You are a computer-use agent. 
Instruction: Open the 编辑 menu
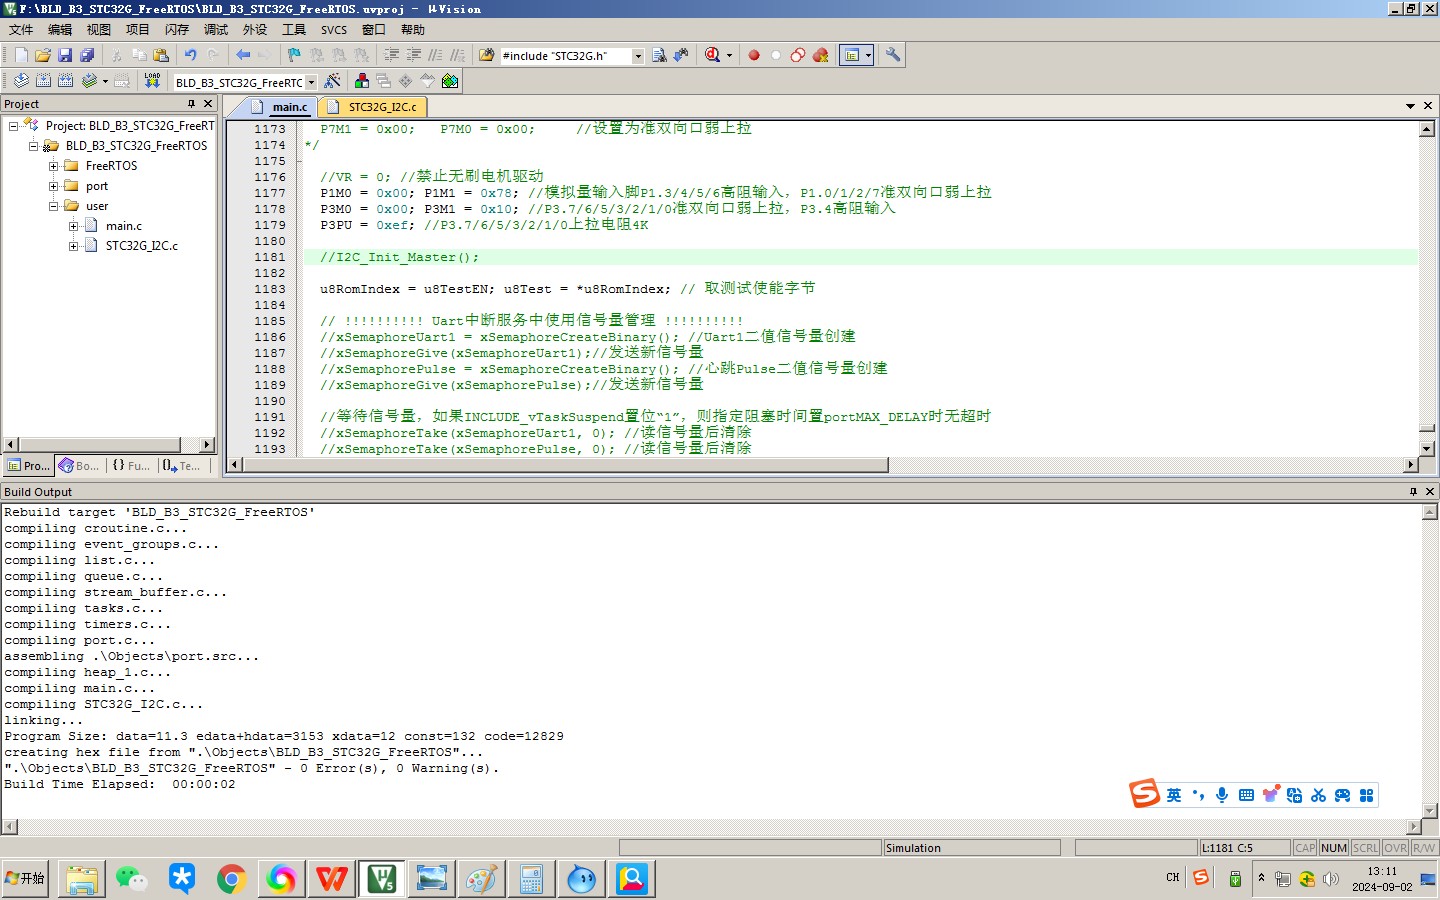60,30
